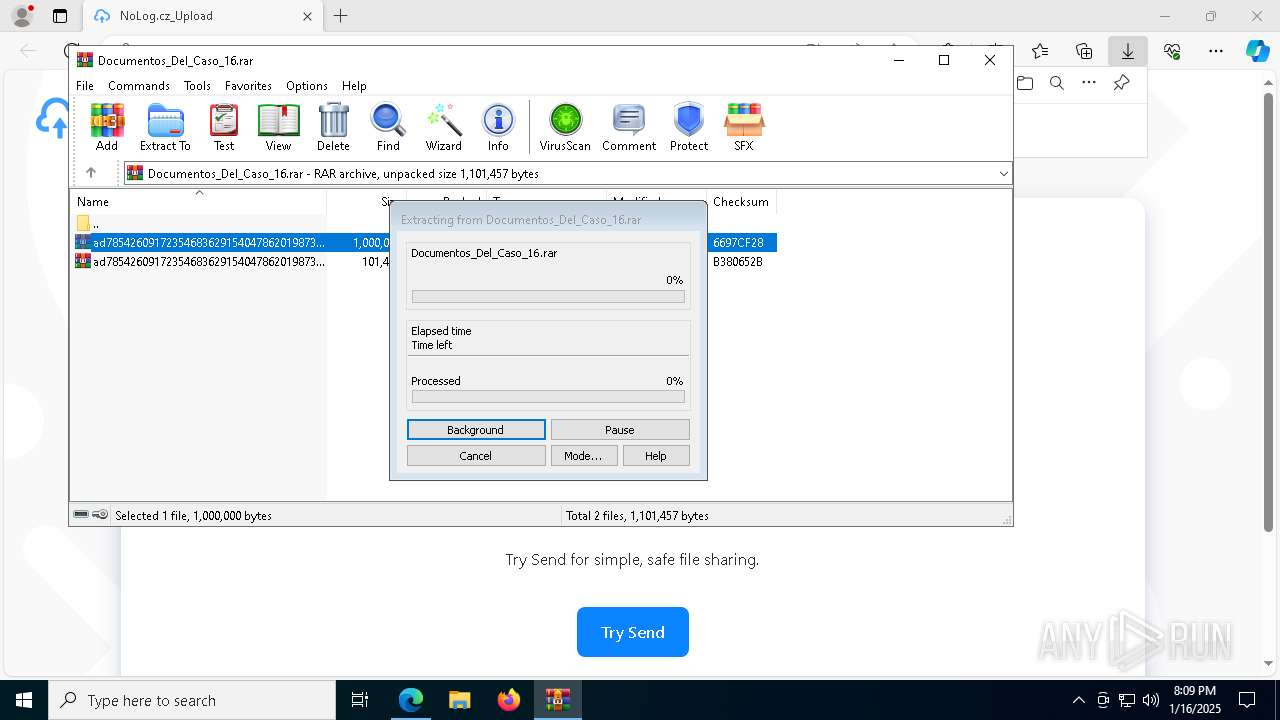The width and height of the screenshot is (1280, 720).
Task: Open the Windows Start menu
Action: click(24, 700)
